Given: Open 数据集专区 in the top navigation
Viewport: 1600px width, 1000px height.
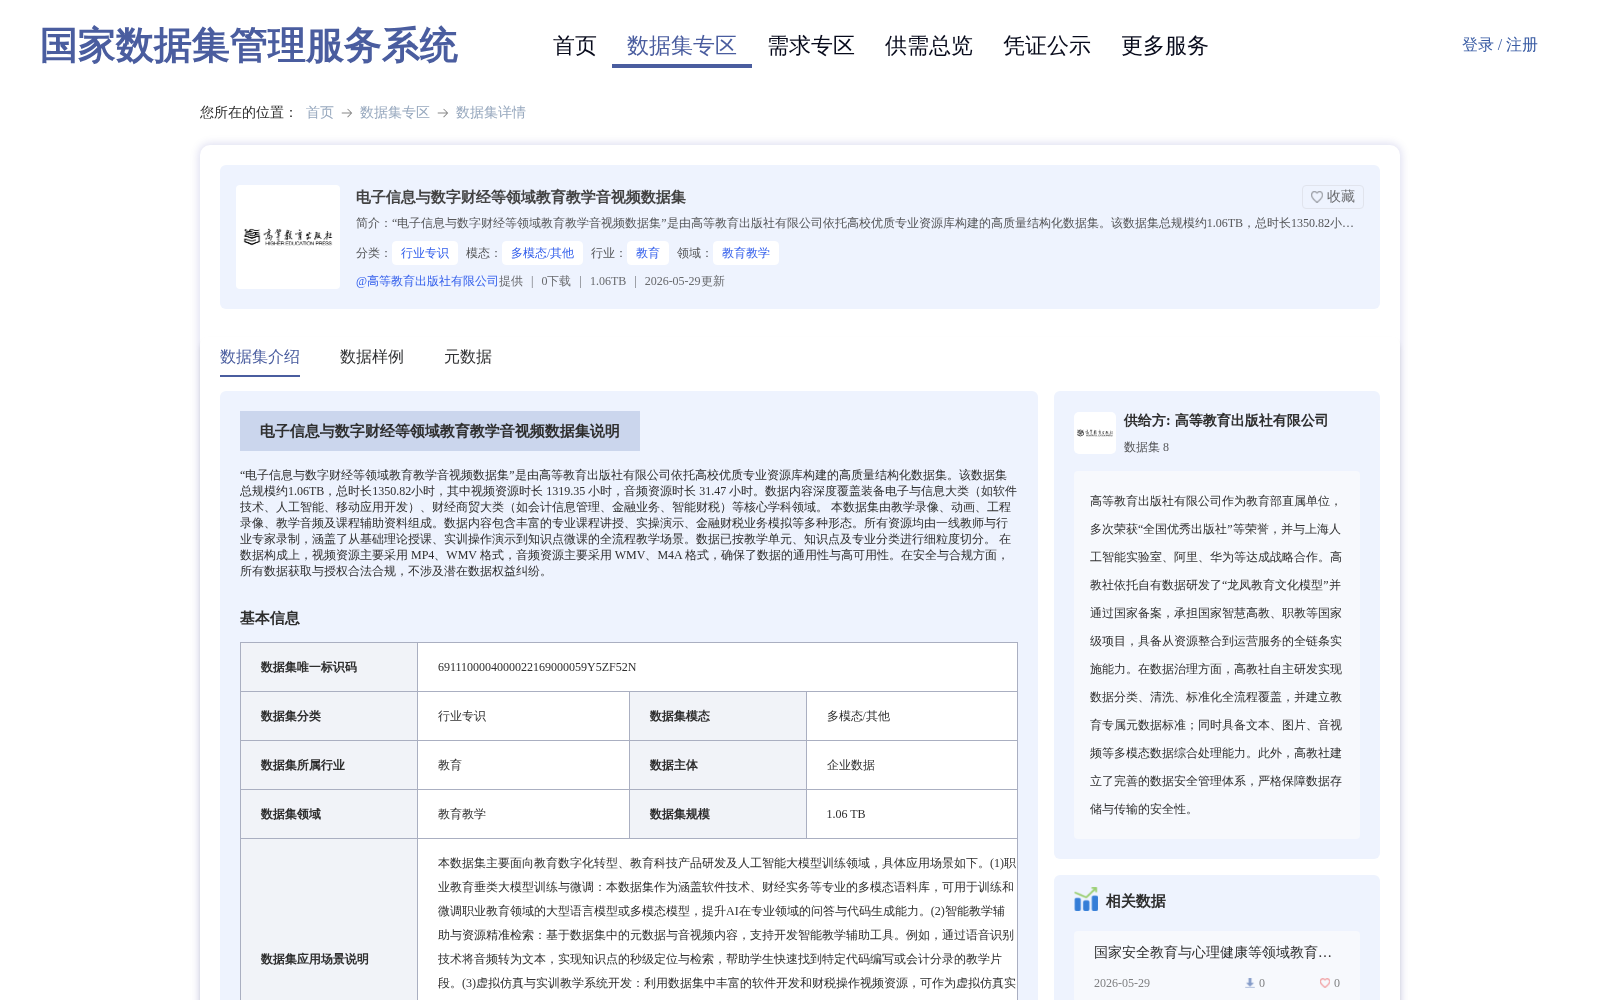Looking at the screenshot, I should [x=682, y=46].
